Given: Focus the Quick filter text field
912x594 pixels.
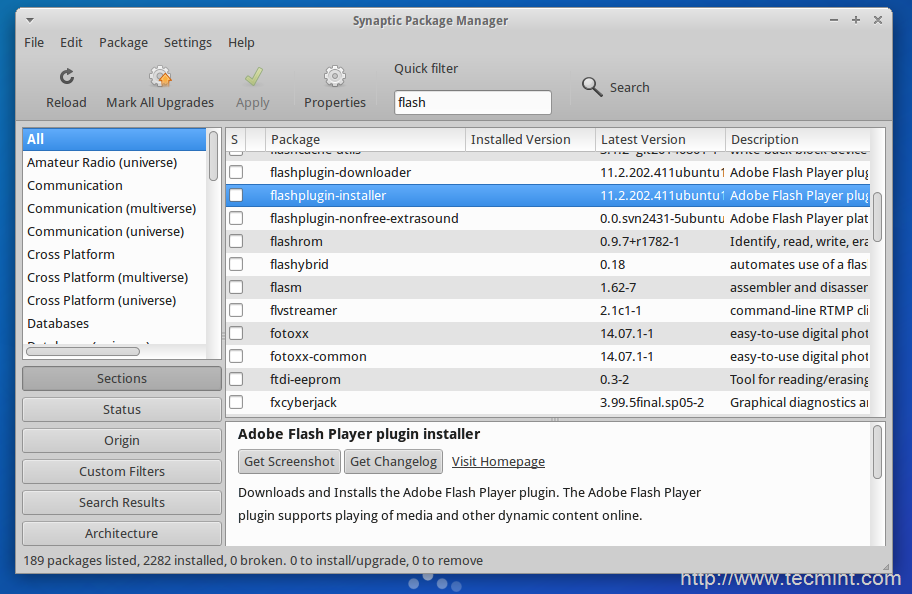Looking at the screenshot, I should click(472, 103).
